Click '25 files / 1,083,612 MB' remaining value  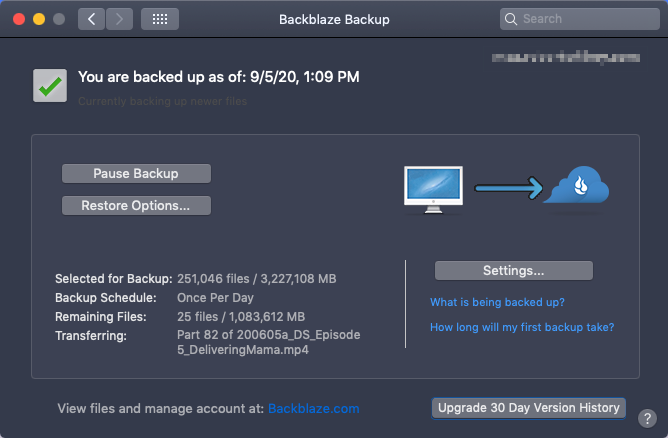click(x=241, y=317)
